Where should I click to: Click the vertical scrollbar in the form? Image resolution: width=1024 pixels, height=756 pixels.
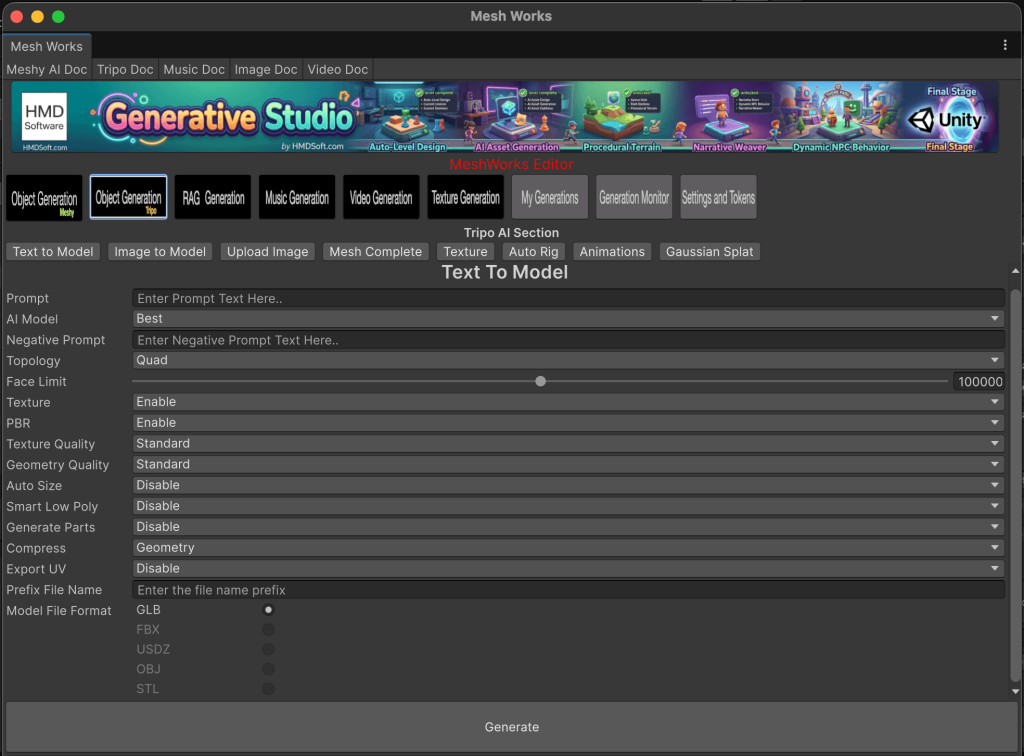click(1015, 484)
